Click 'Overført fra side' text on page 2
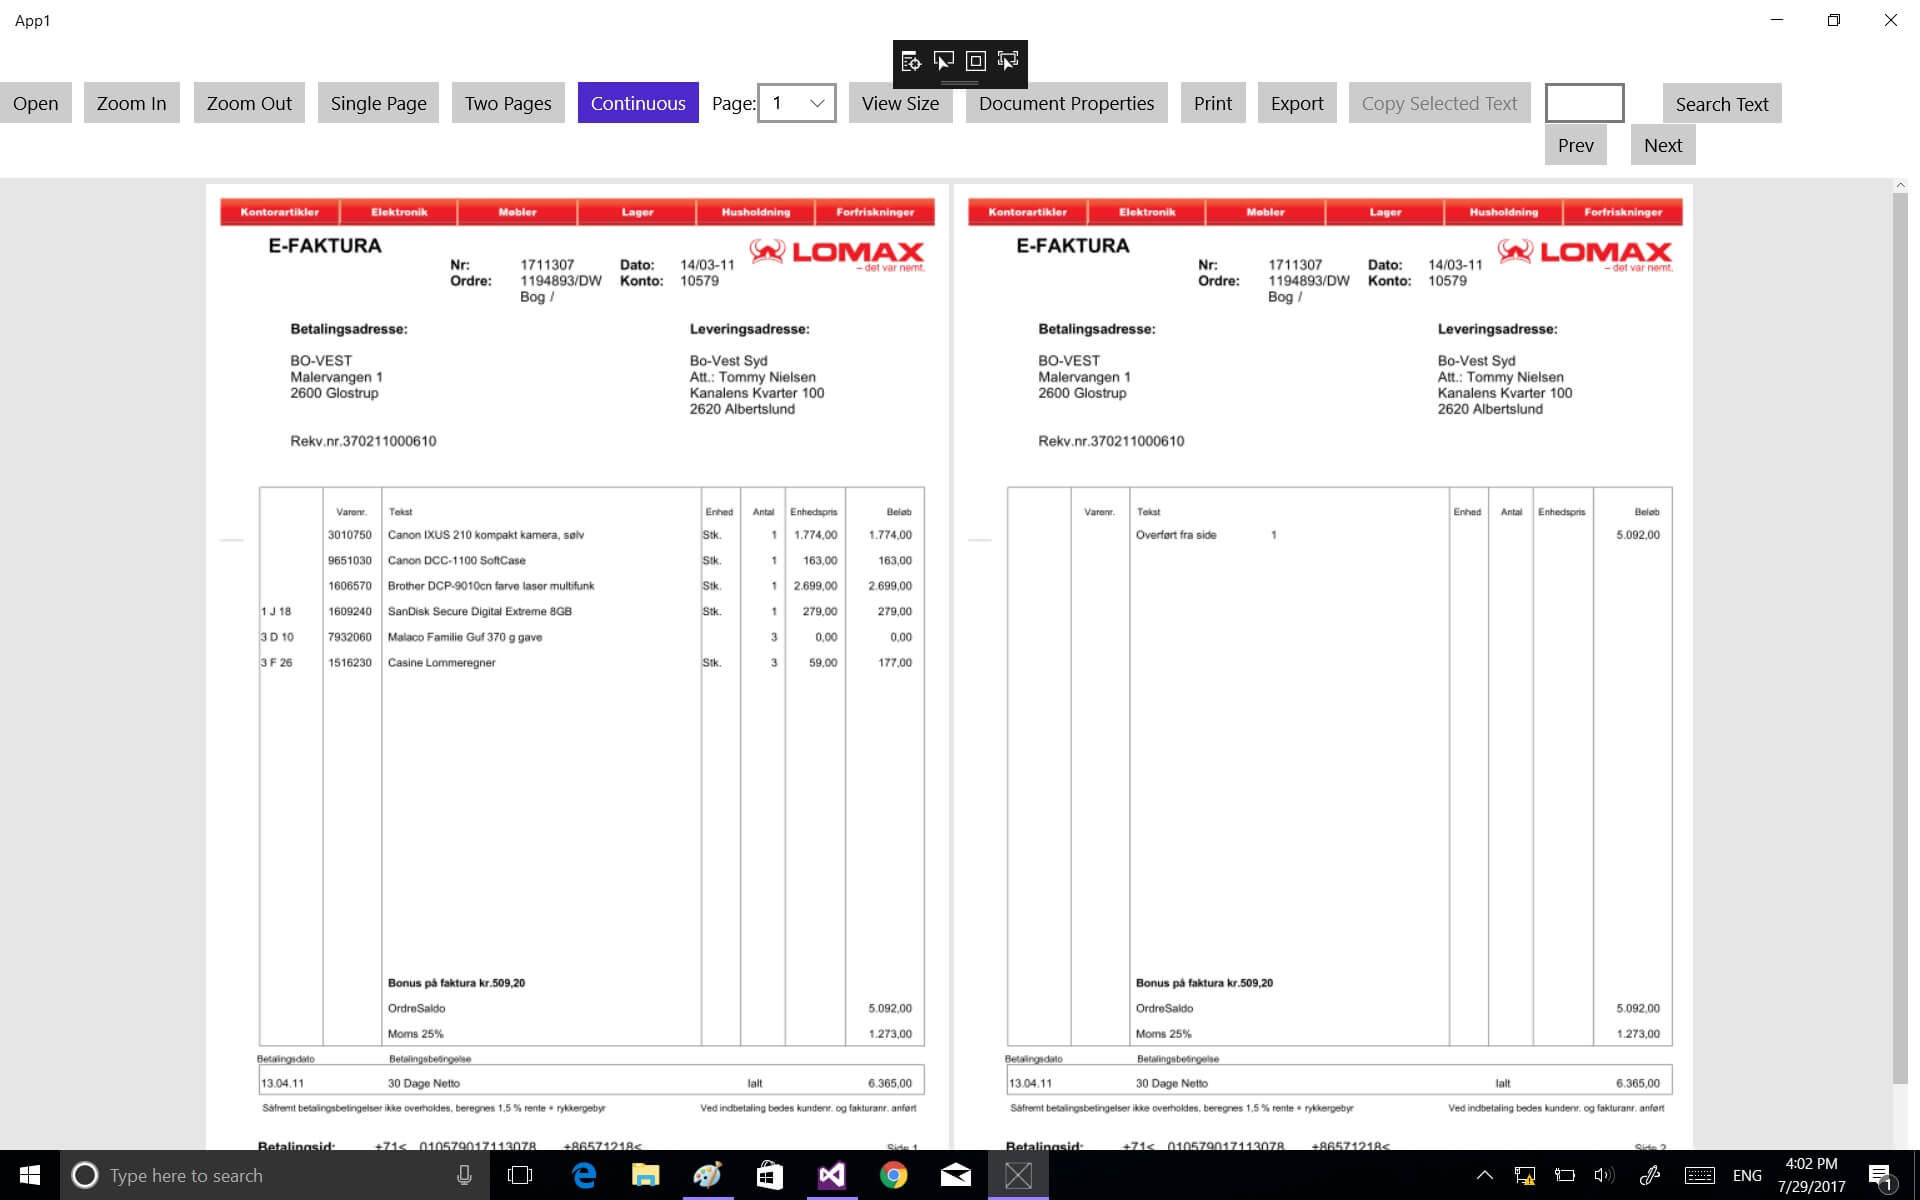 (x=1176, y=535)
